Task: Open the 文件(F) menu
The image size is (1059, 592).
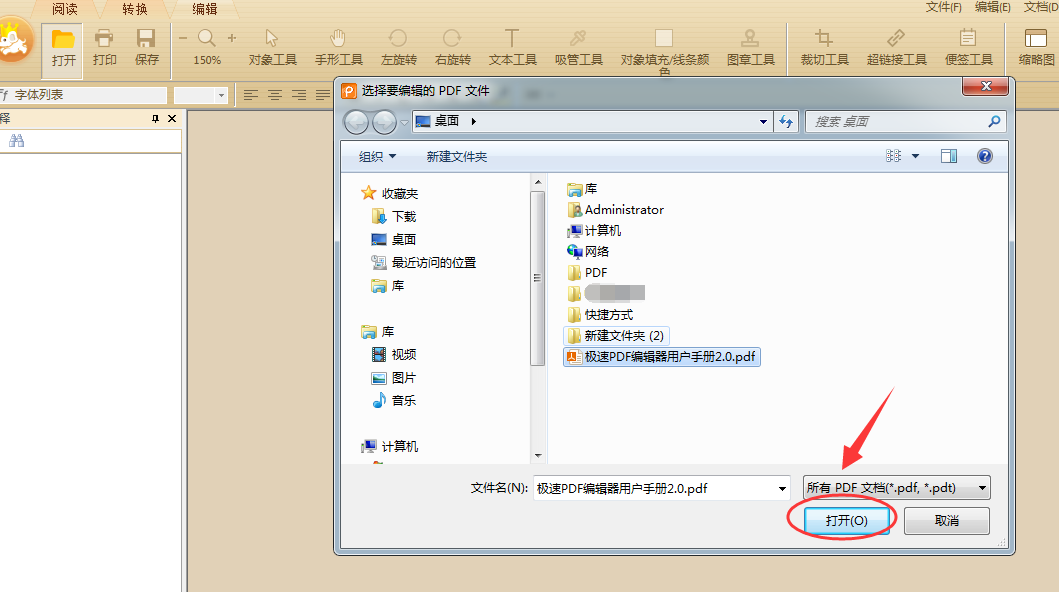Action: click(944, 7)
